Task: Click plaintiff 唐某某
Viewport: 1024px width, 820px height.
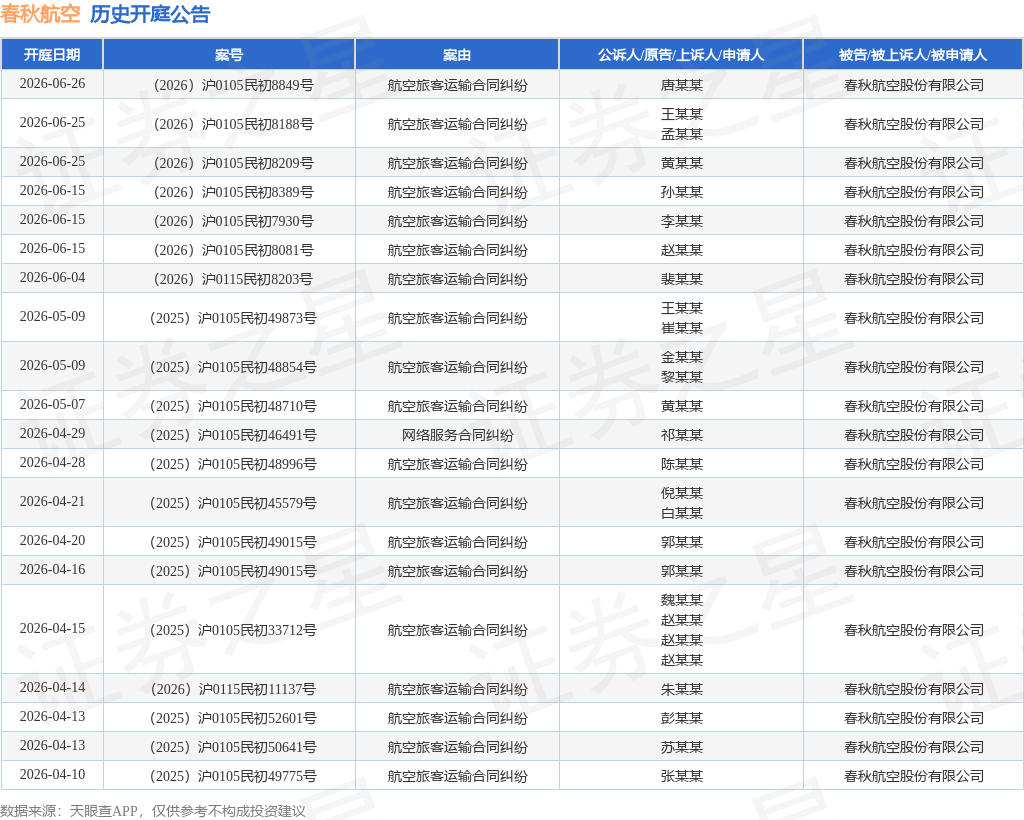Action: (682, 85)
